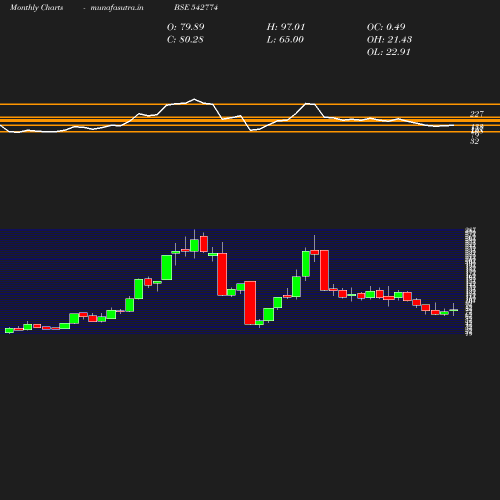Click the low value "L: 65.00"
Viewport: 500px width, 500px height.
(285, 40)
